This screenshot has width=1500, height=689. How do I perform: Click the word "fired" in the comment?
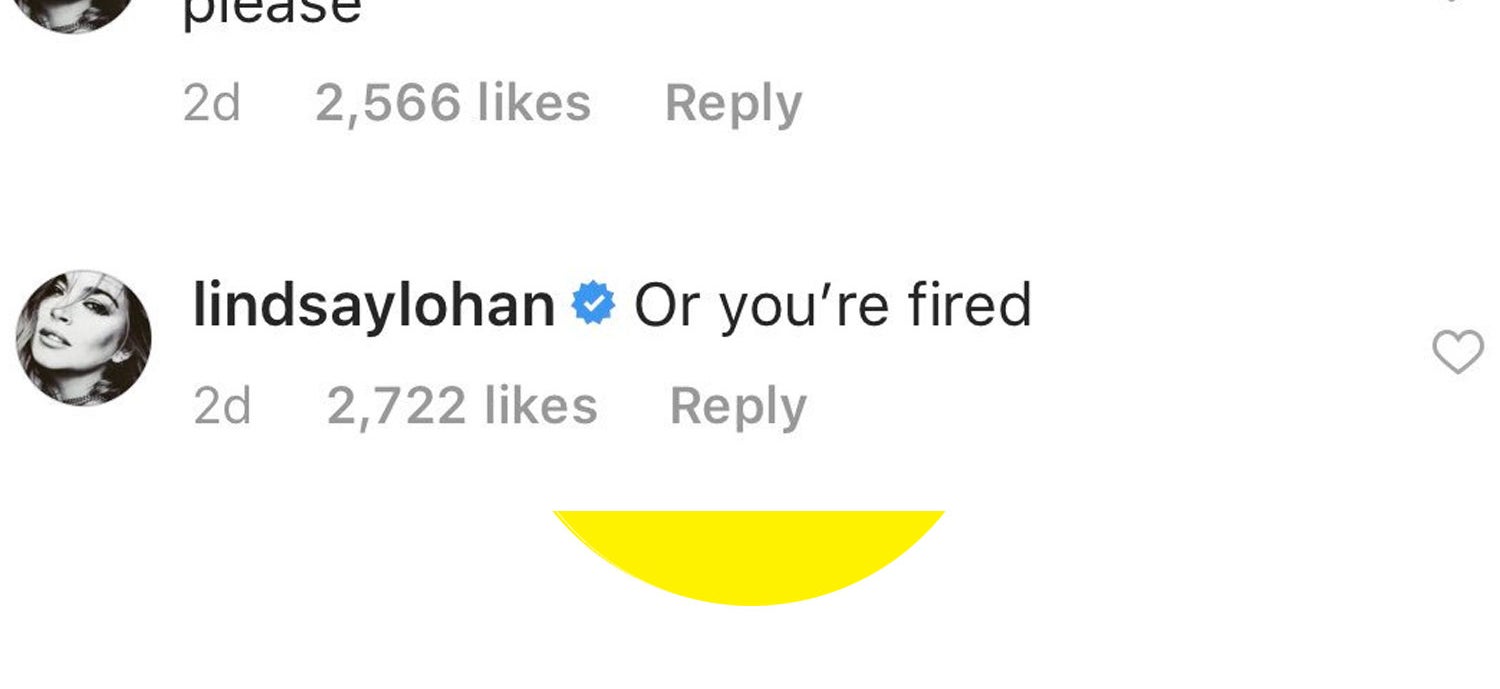click(969, 305)
